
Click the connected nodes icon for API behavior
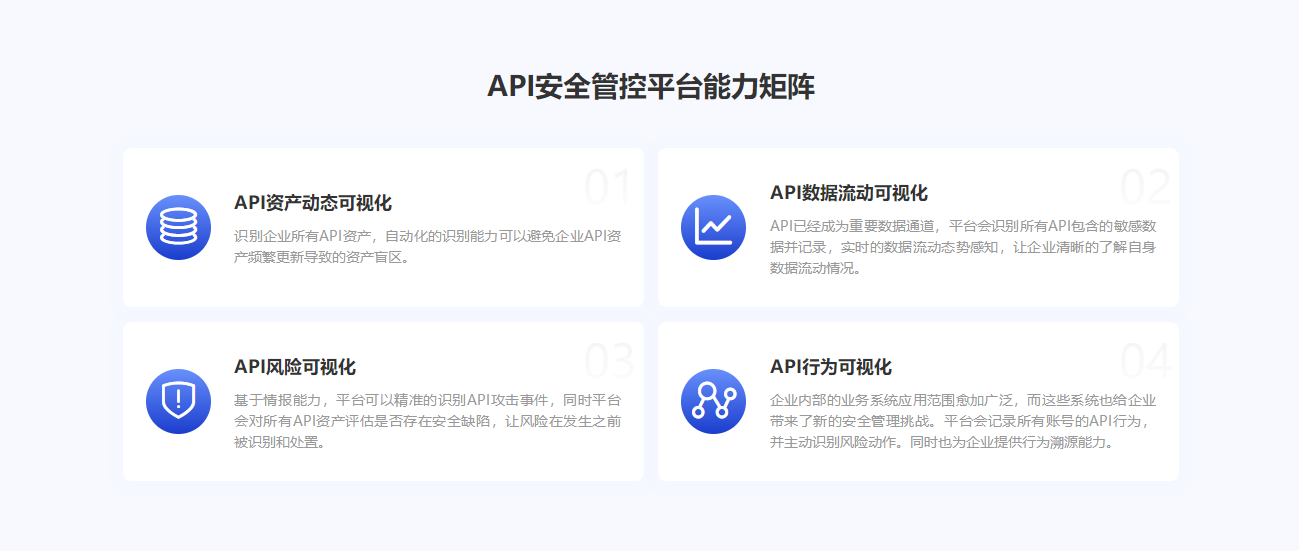point(713,401)
